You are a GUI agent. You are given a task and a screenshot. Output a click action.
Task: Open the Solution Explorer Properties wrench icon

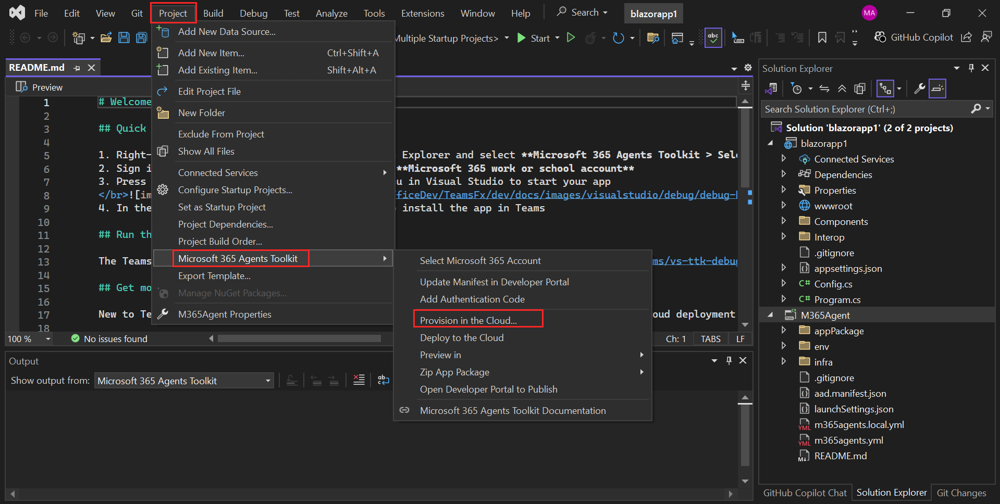(919, 89)
